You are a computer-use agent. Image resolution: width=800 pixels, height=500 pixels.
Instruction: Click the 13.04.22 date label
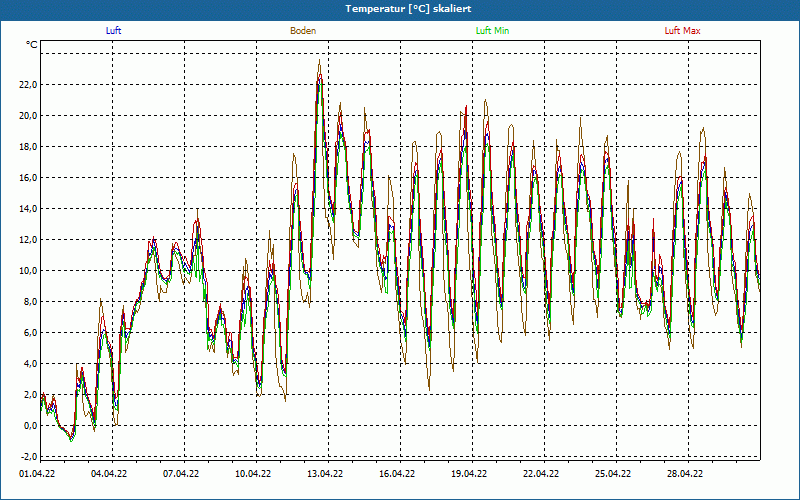[x=324, y=473]
